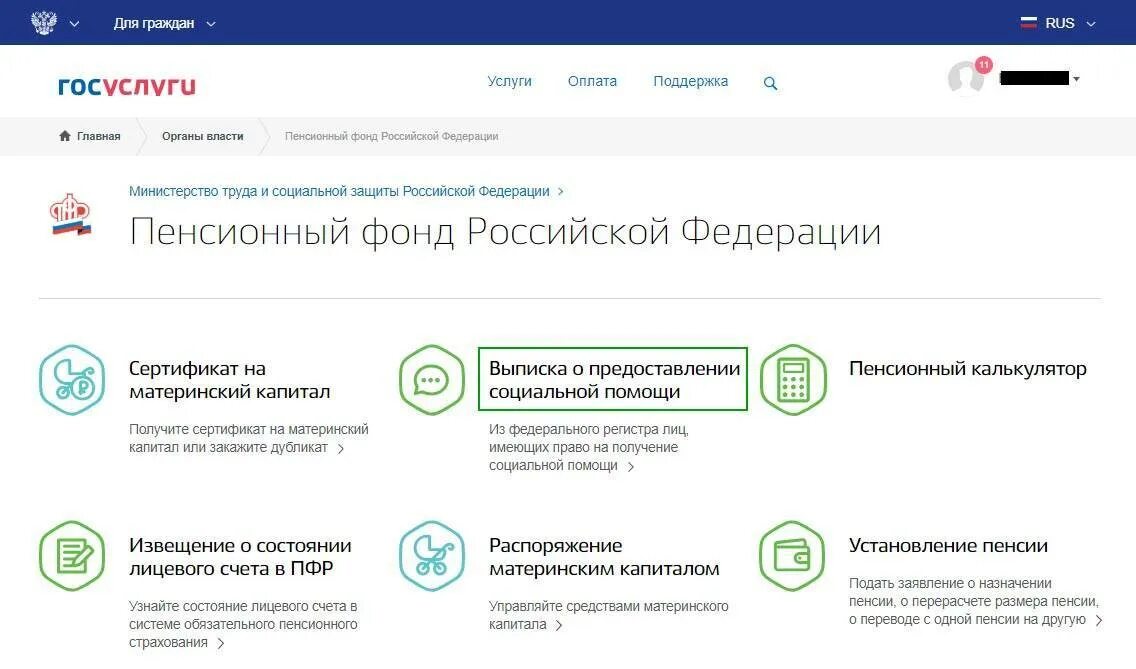The height and width of the screenshot is (669, 1136).
Task: Open 'Сертификат на материнский капитал' service
Action: [229, 380]
